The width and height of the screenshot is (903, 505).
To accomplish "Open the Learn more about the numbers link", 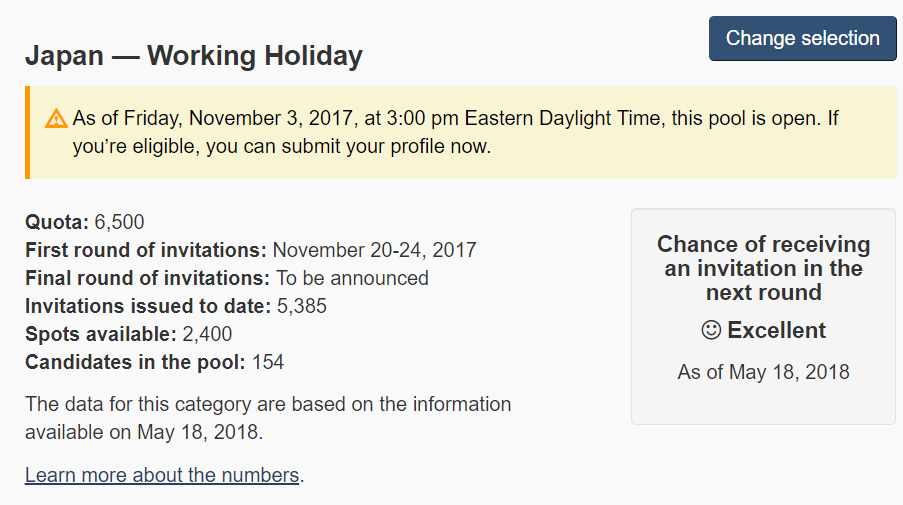I will [x=162, y=475].
